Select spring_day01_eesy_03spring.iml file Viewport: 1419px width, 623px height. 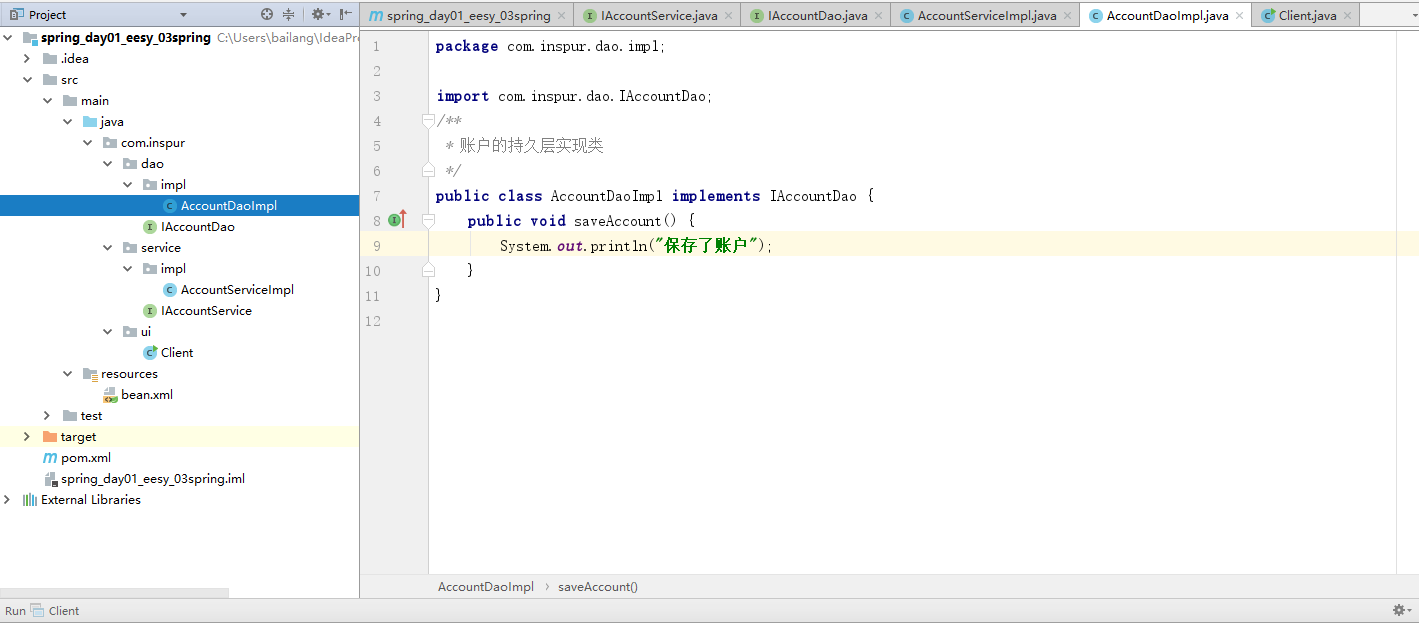pos(153,479)
